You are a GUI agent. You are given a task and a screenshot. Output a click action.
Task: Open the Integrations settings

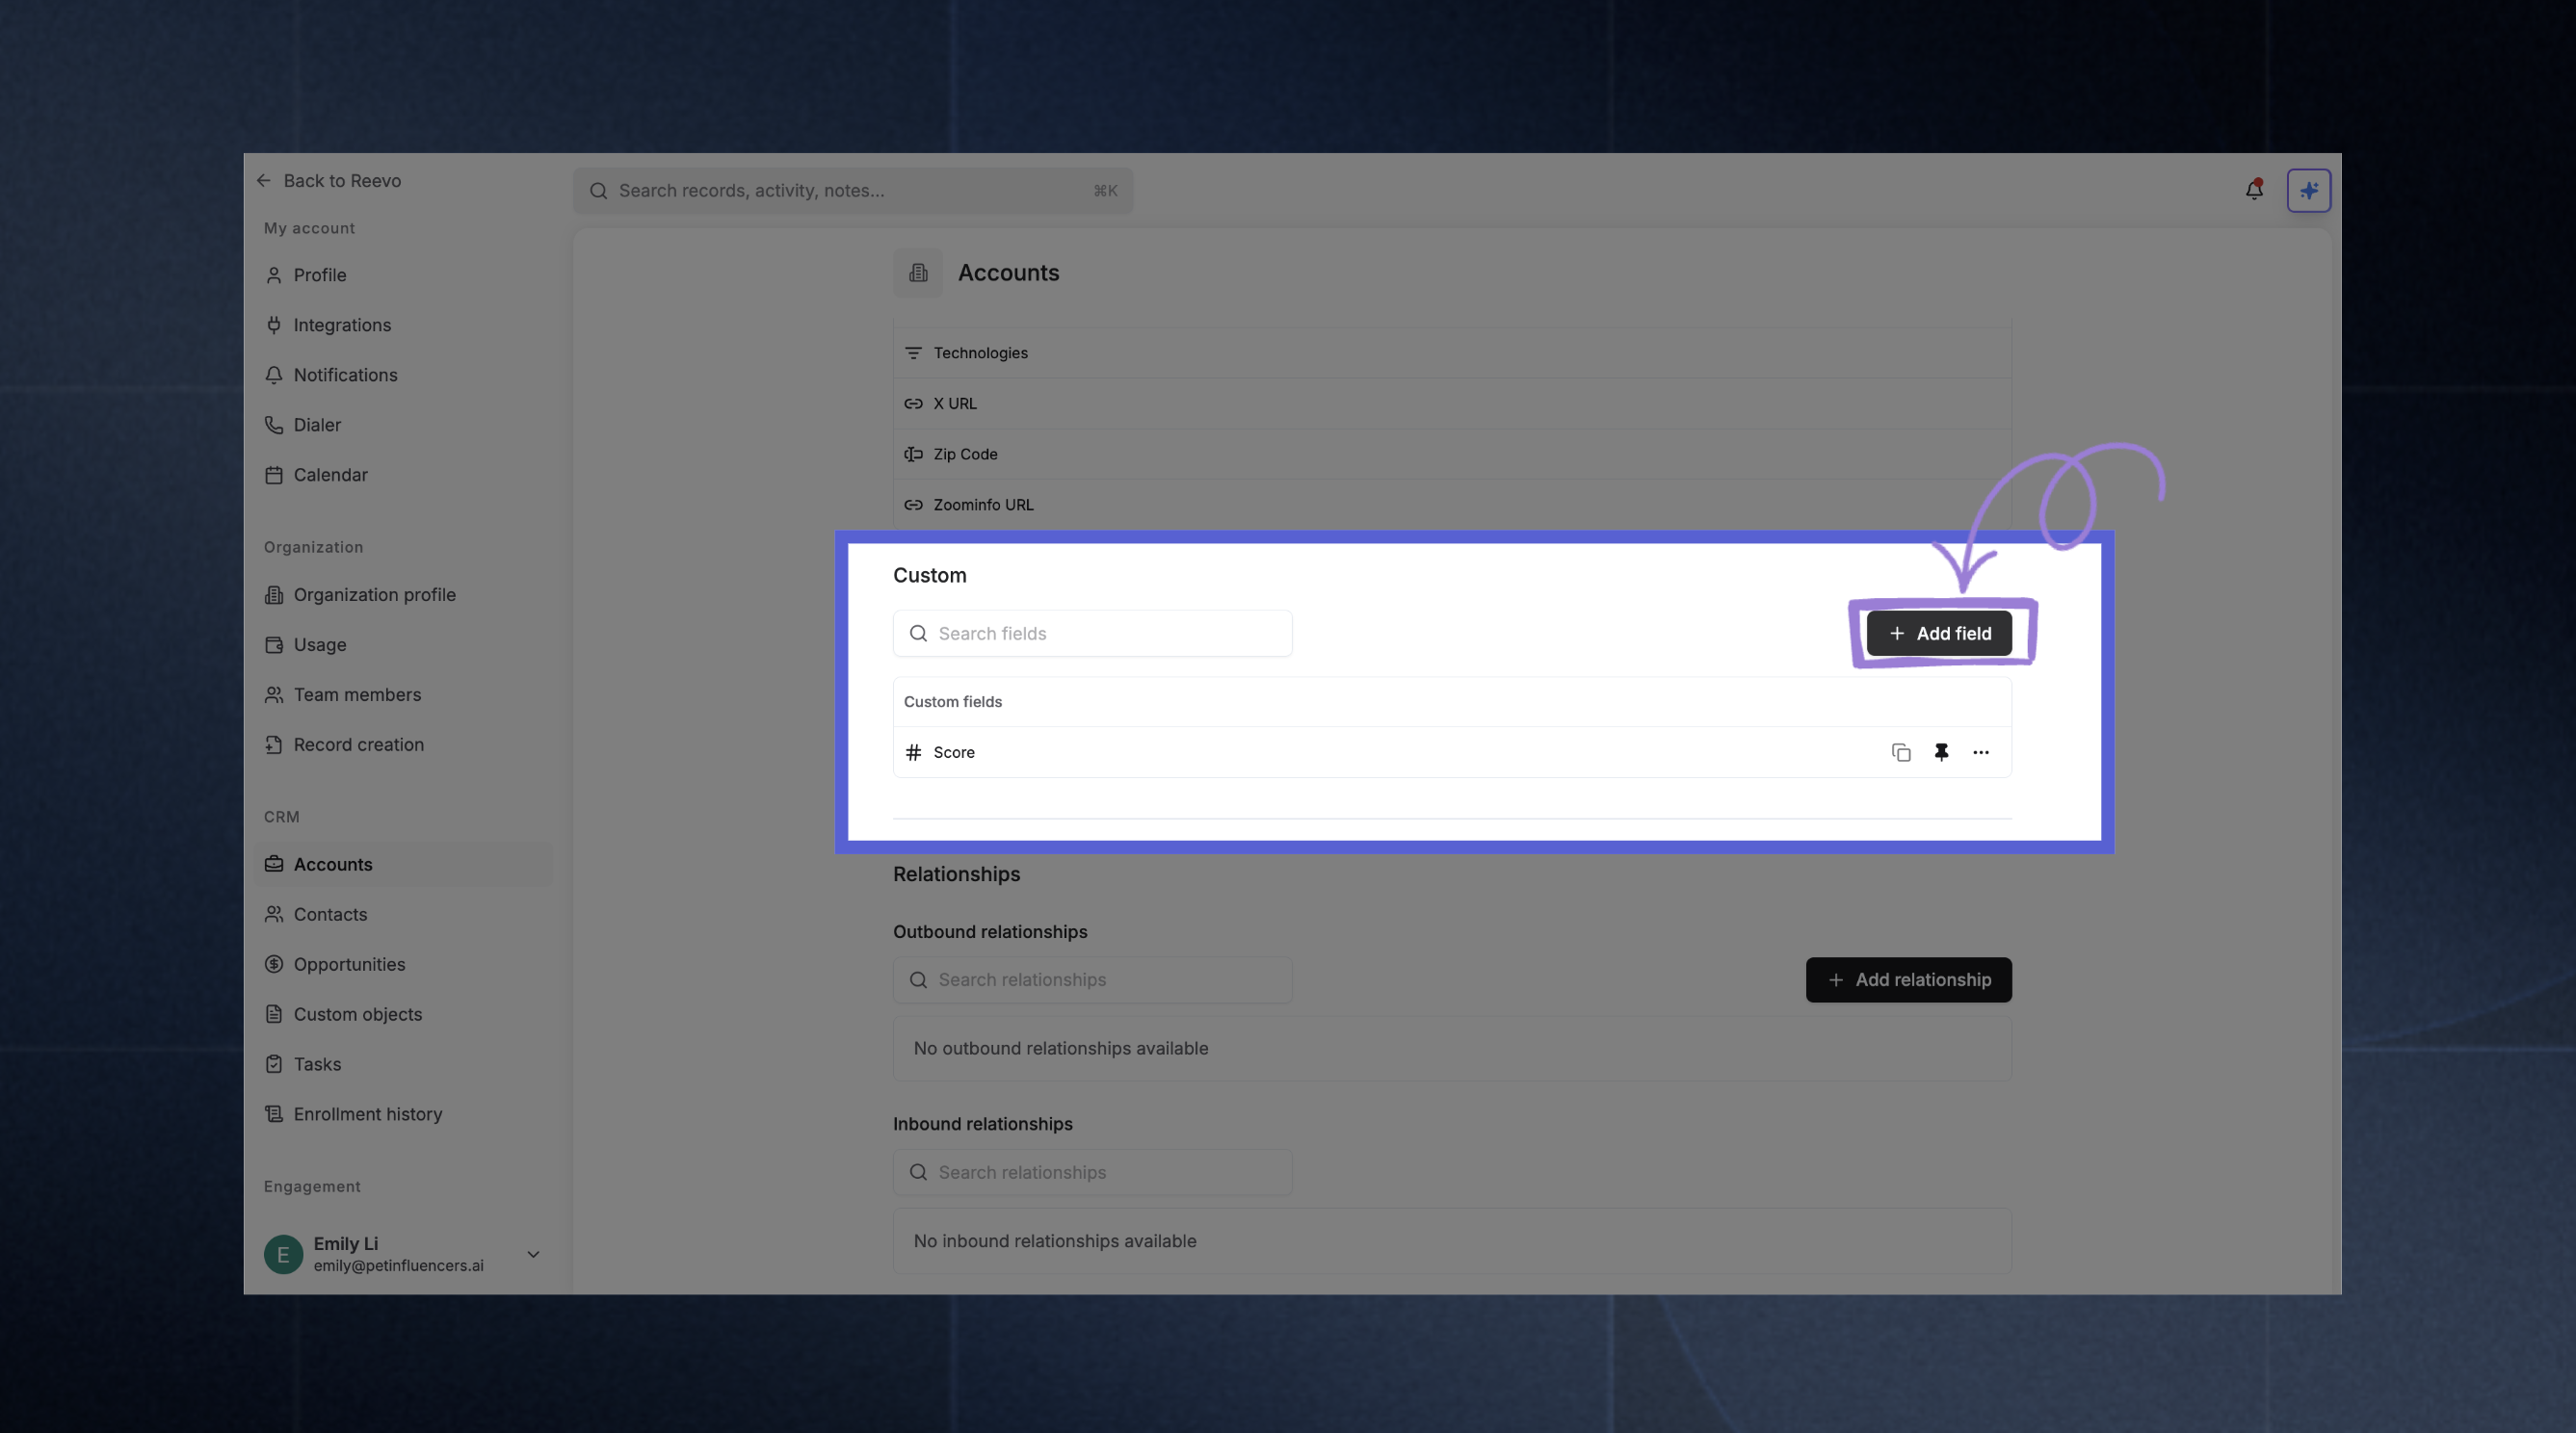(341, 324)
